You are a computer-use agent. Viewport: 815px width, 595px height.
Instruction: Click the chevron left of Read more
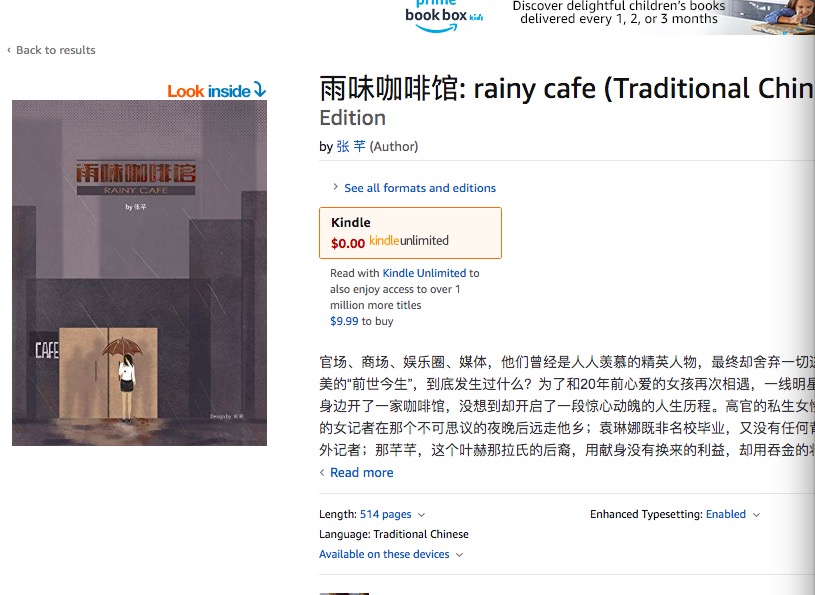[x=322, y=472]
